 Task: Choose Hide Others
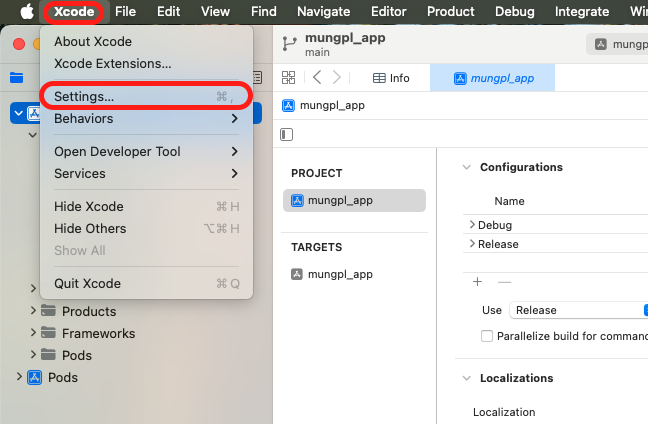tap(146, 228)
